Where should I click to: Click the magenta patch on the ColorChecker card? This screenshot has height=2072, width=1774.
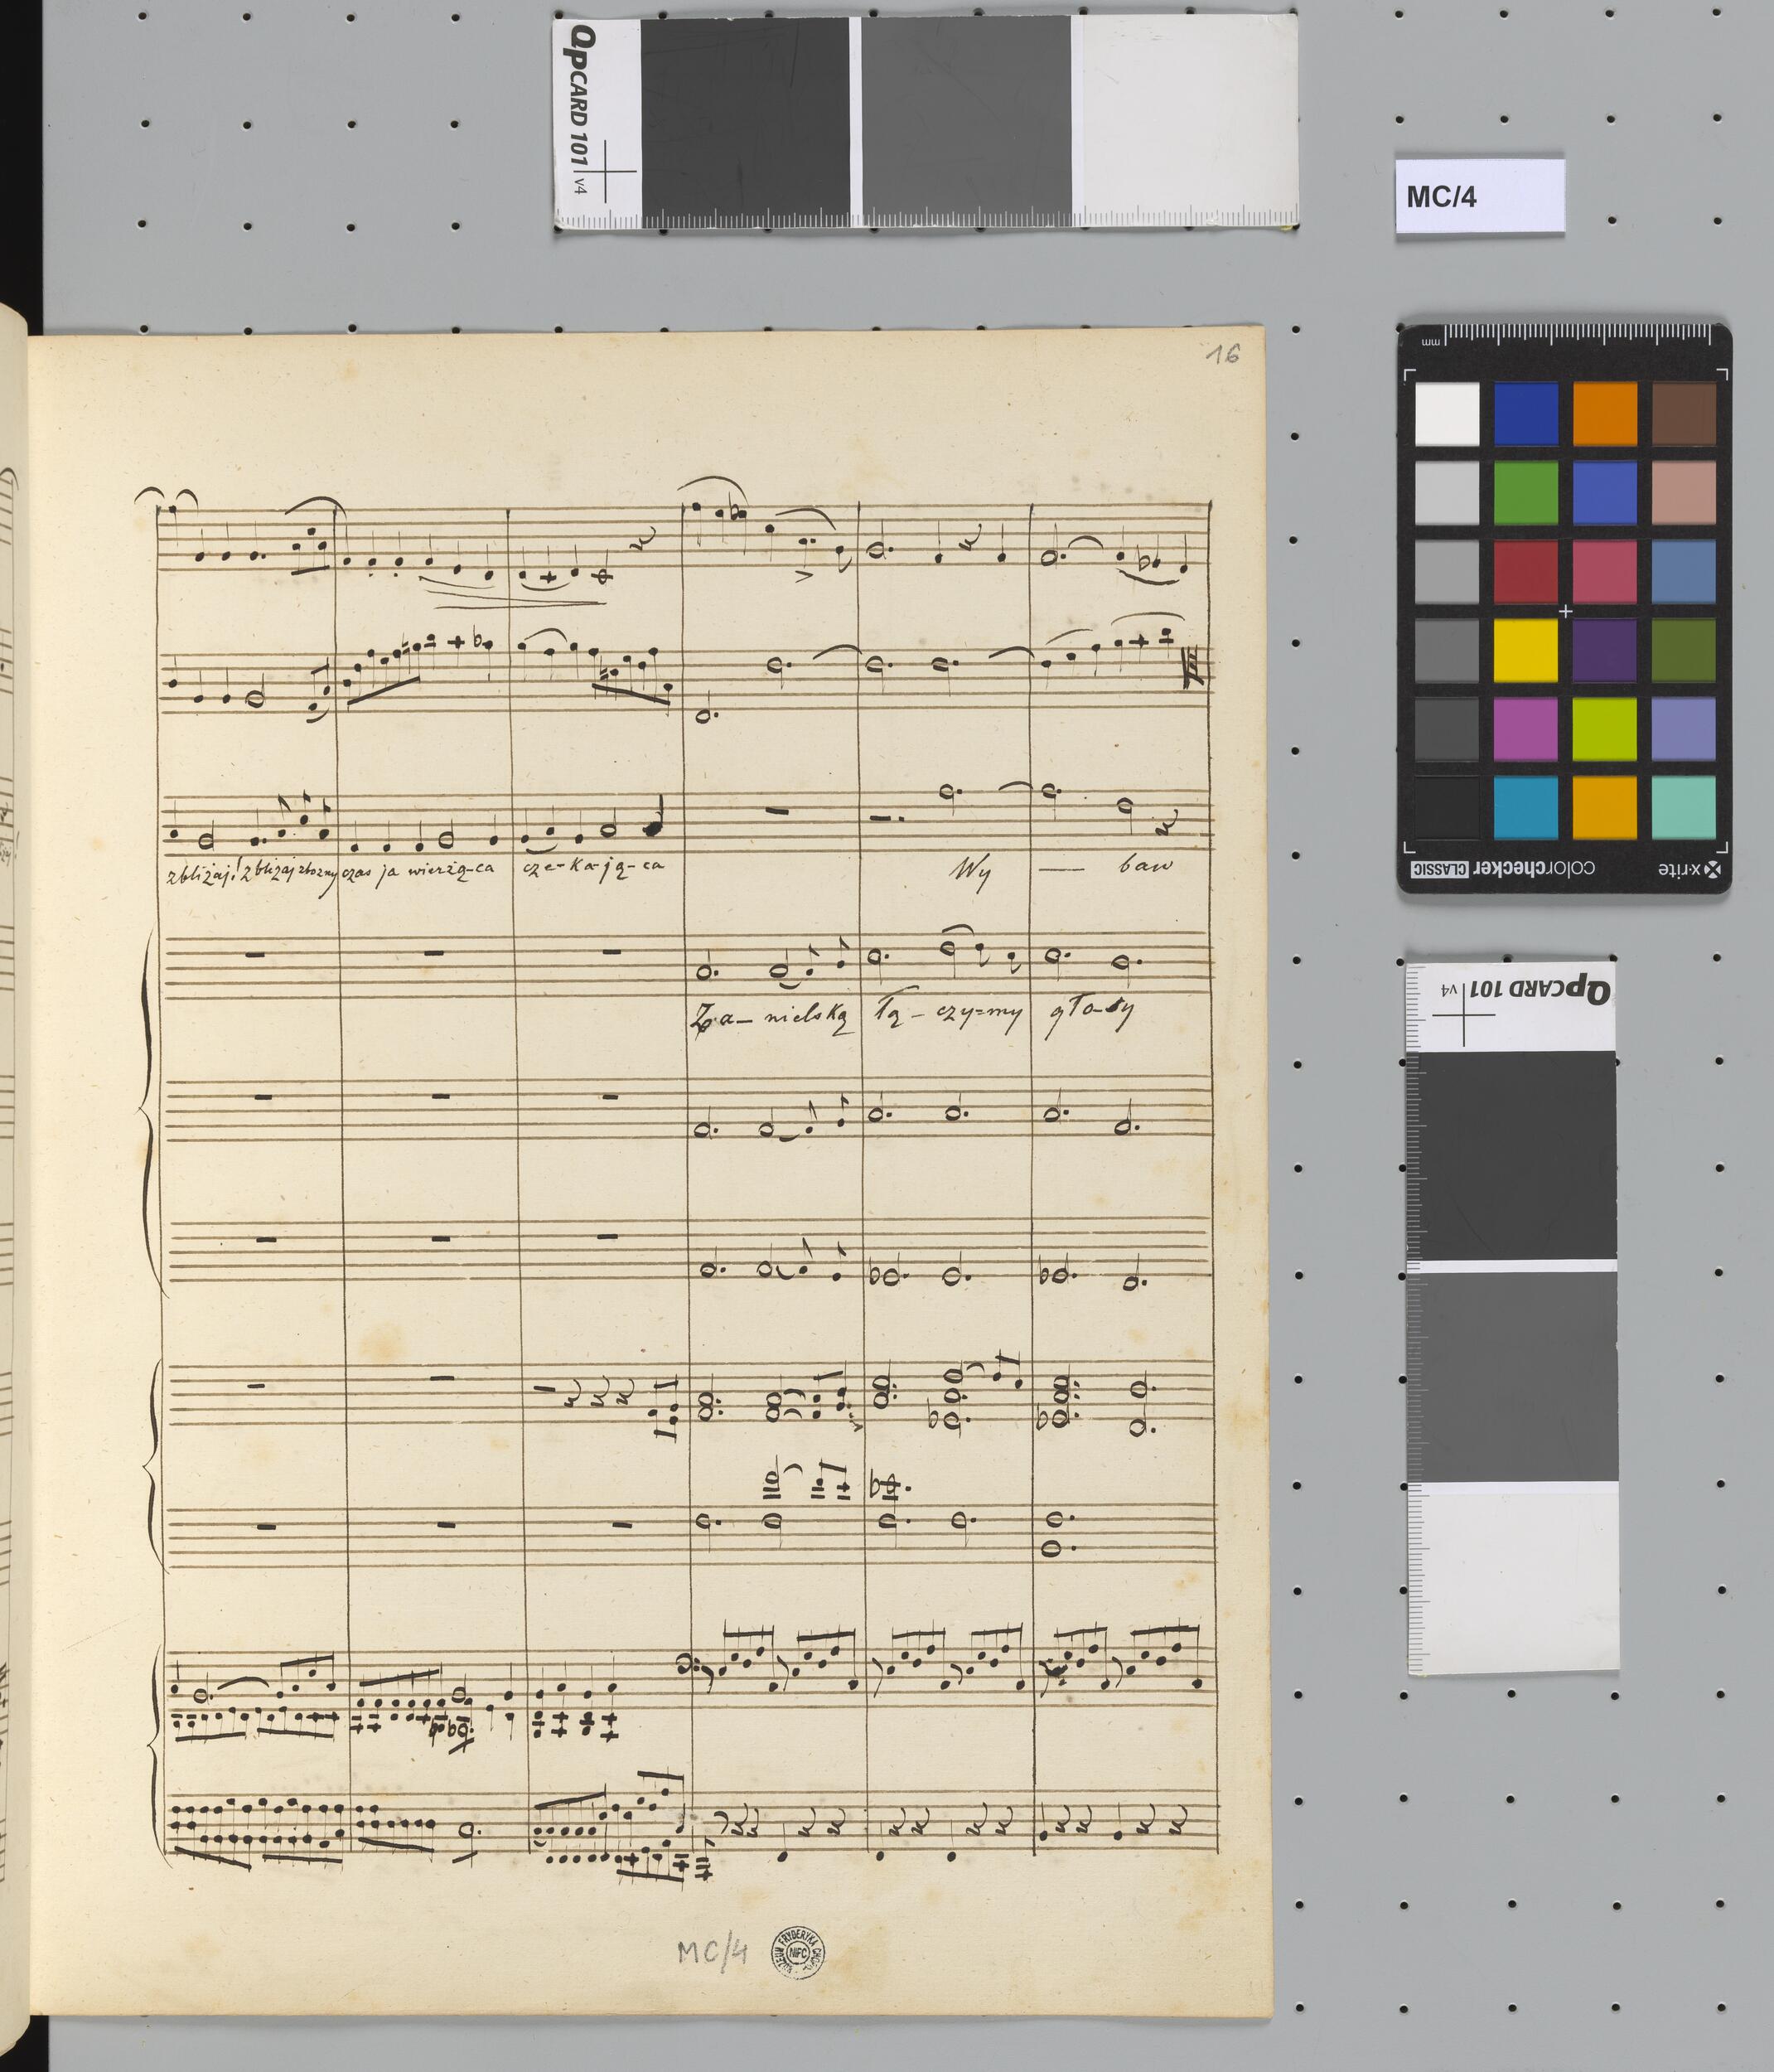(1526, 729)
